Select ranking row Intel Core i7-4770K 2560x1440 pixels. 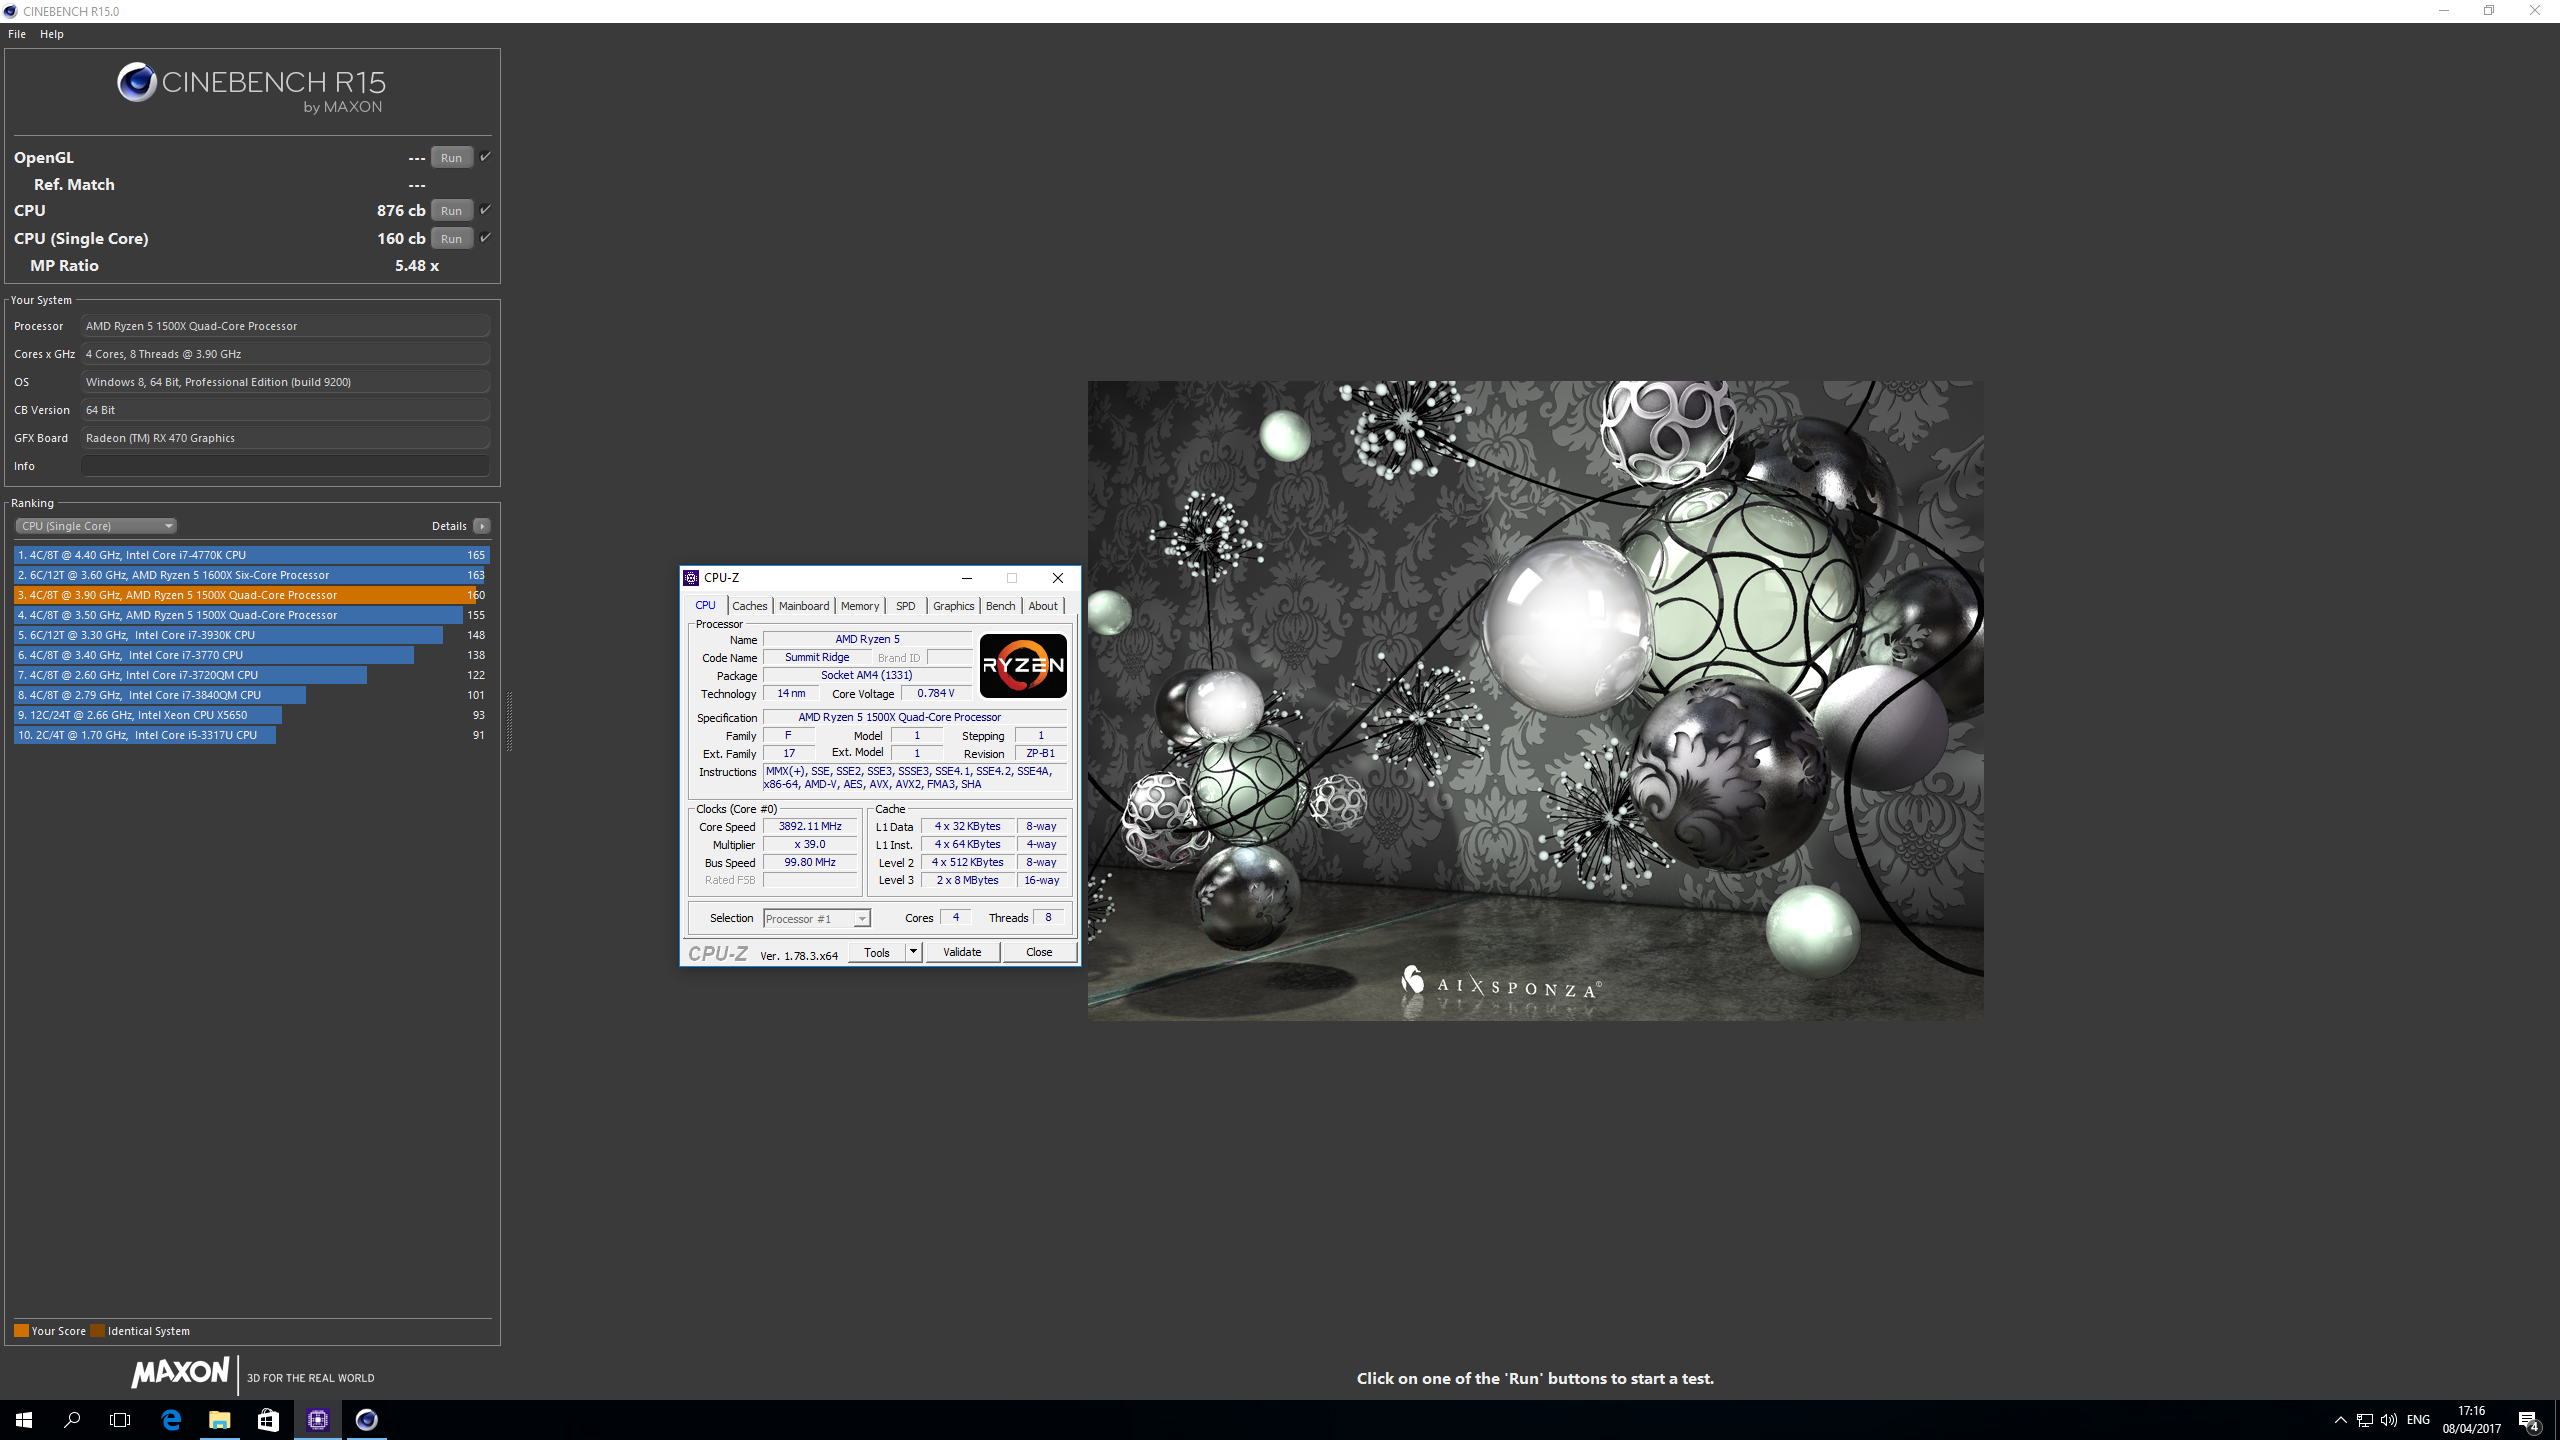[x=251, y=555]
